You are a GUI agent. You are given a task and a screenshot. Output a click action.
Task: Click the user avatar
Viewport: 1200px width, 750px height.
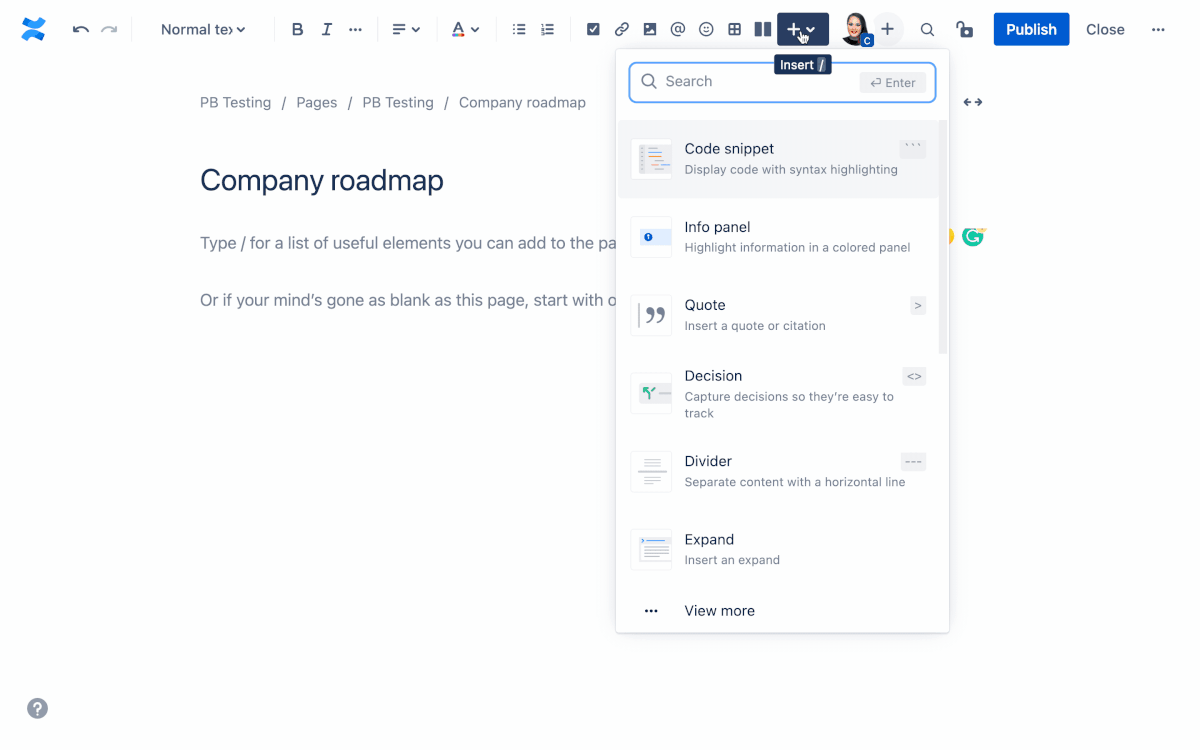[x=856, y=30]
